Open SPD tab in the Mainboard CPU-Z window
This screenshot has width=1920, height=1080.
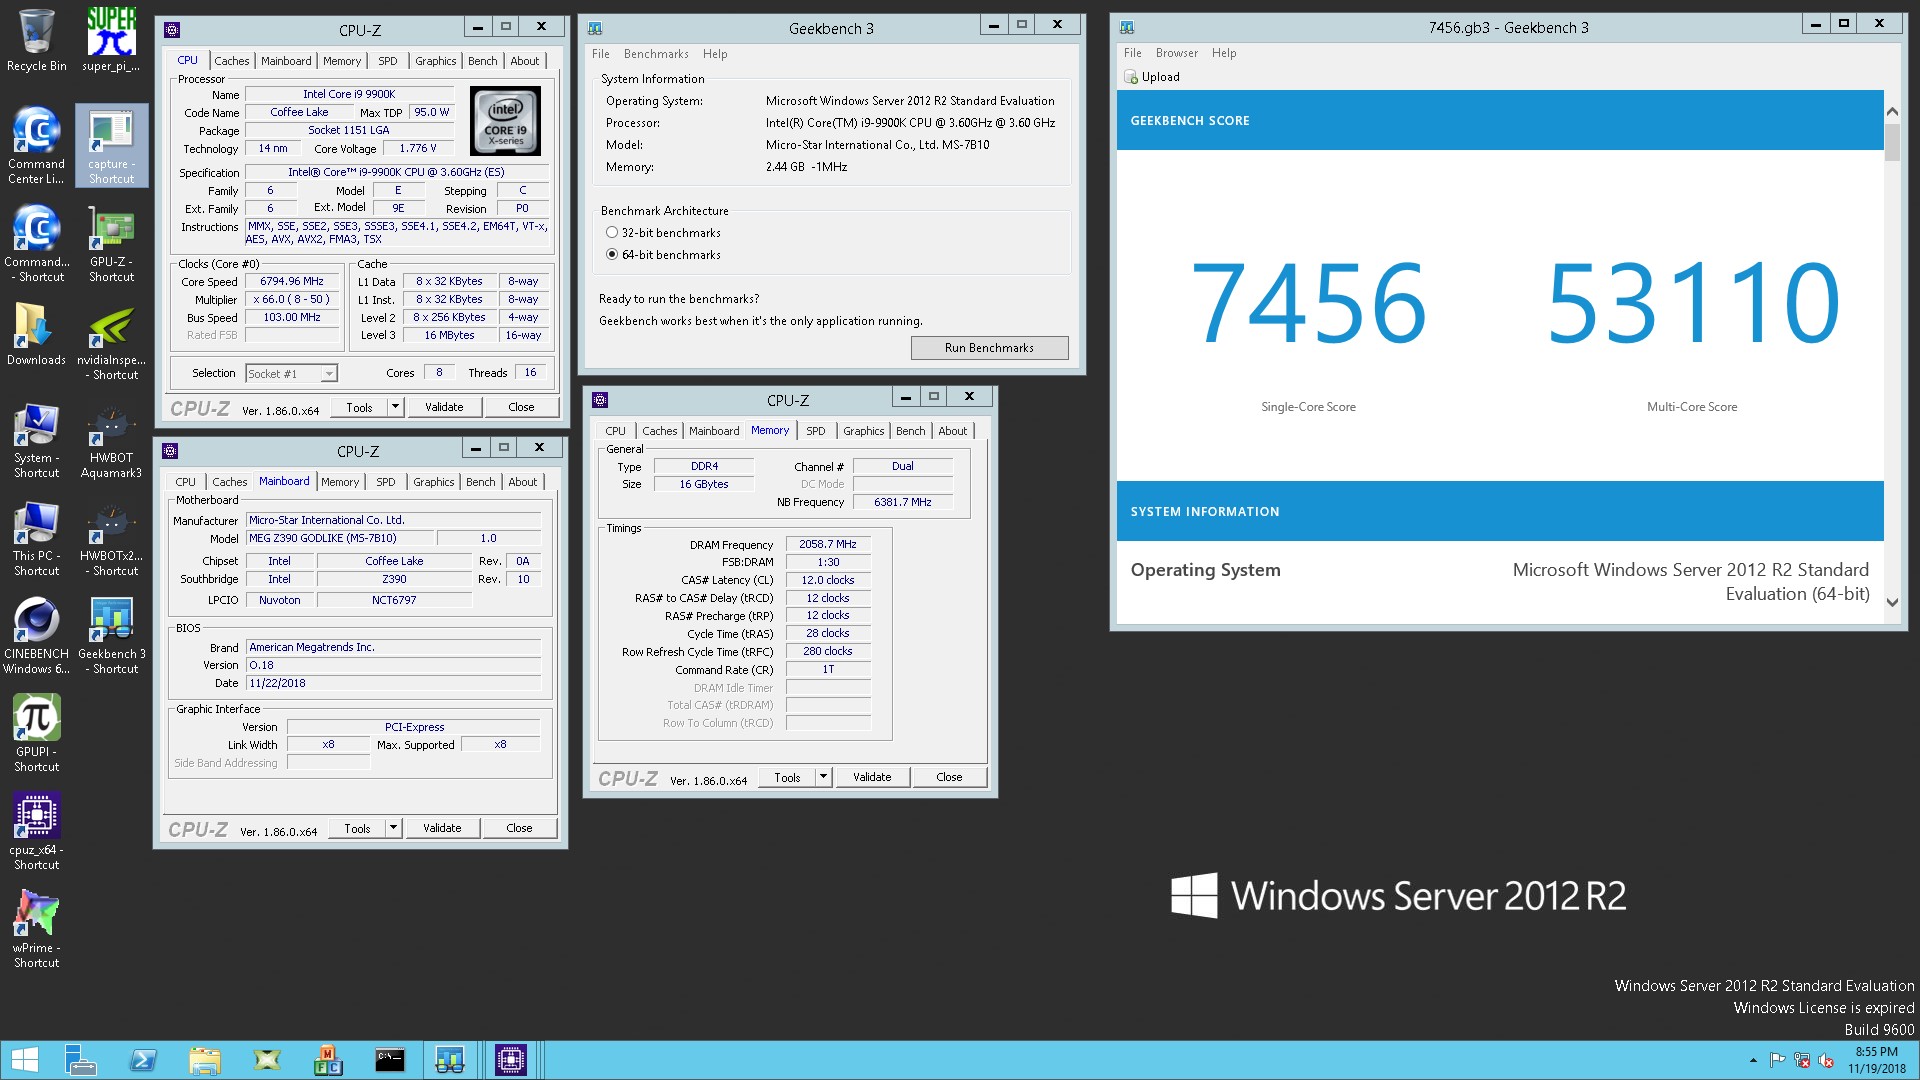click(385, 482)
